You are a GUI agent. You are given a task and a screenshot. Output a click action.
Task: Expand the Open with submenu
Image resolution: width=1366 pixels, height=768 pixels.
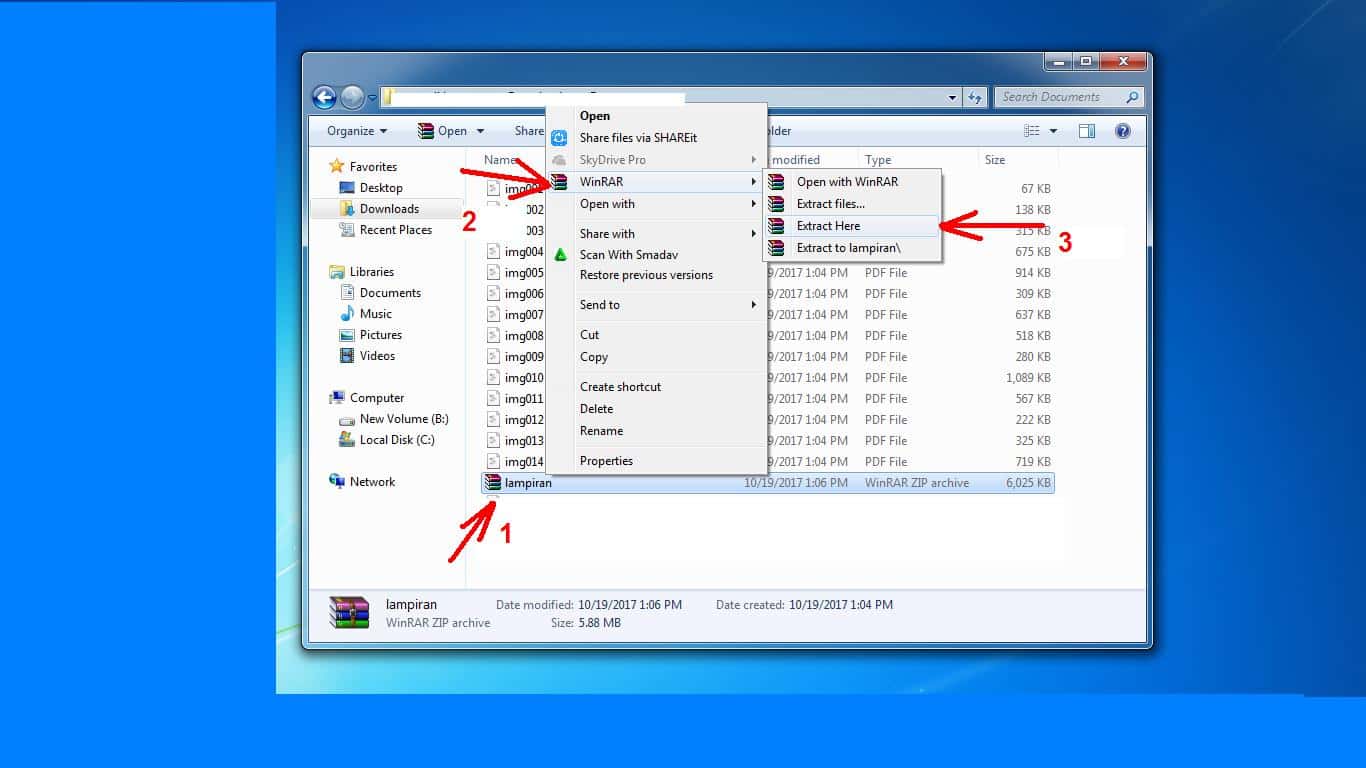coord(754,204)
